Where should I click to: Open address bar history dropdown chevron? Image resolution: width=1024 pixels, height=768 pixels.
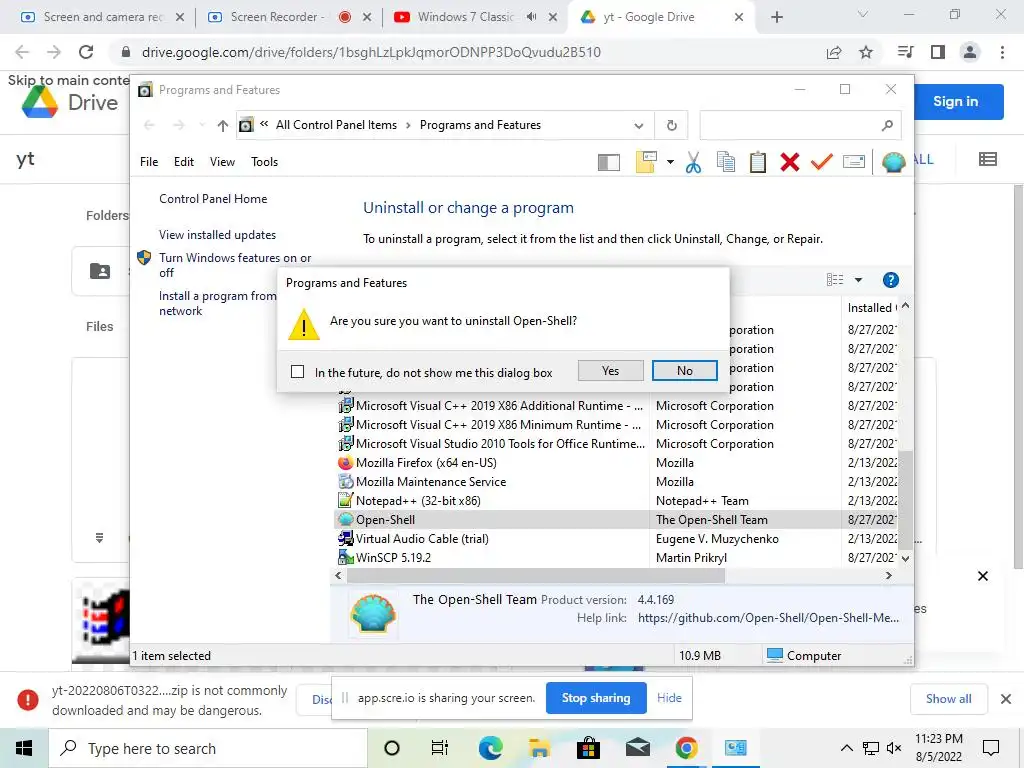pos(639,125)
